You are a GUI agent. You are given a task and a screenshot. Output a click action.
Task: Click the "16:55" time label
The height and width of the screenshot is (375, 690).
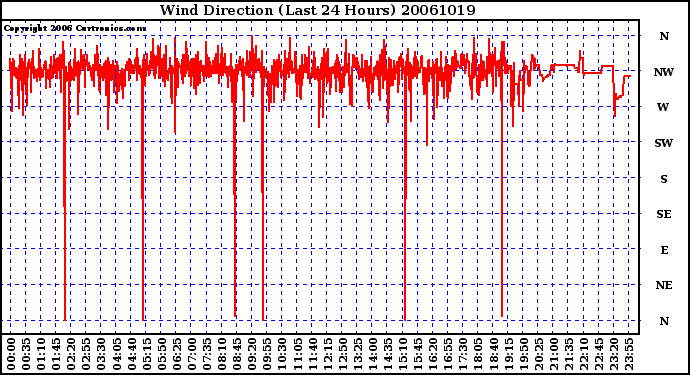pyautogui.click(x=448, y=354)
